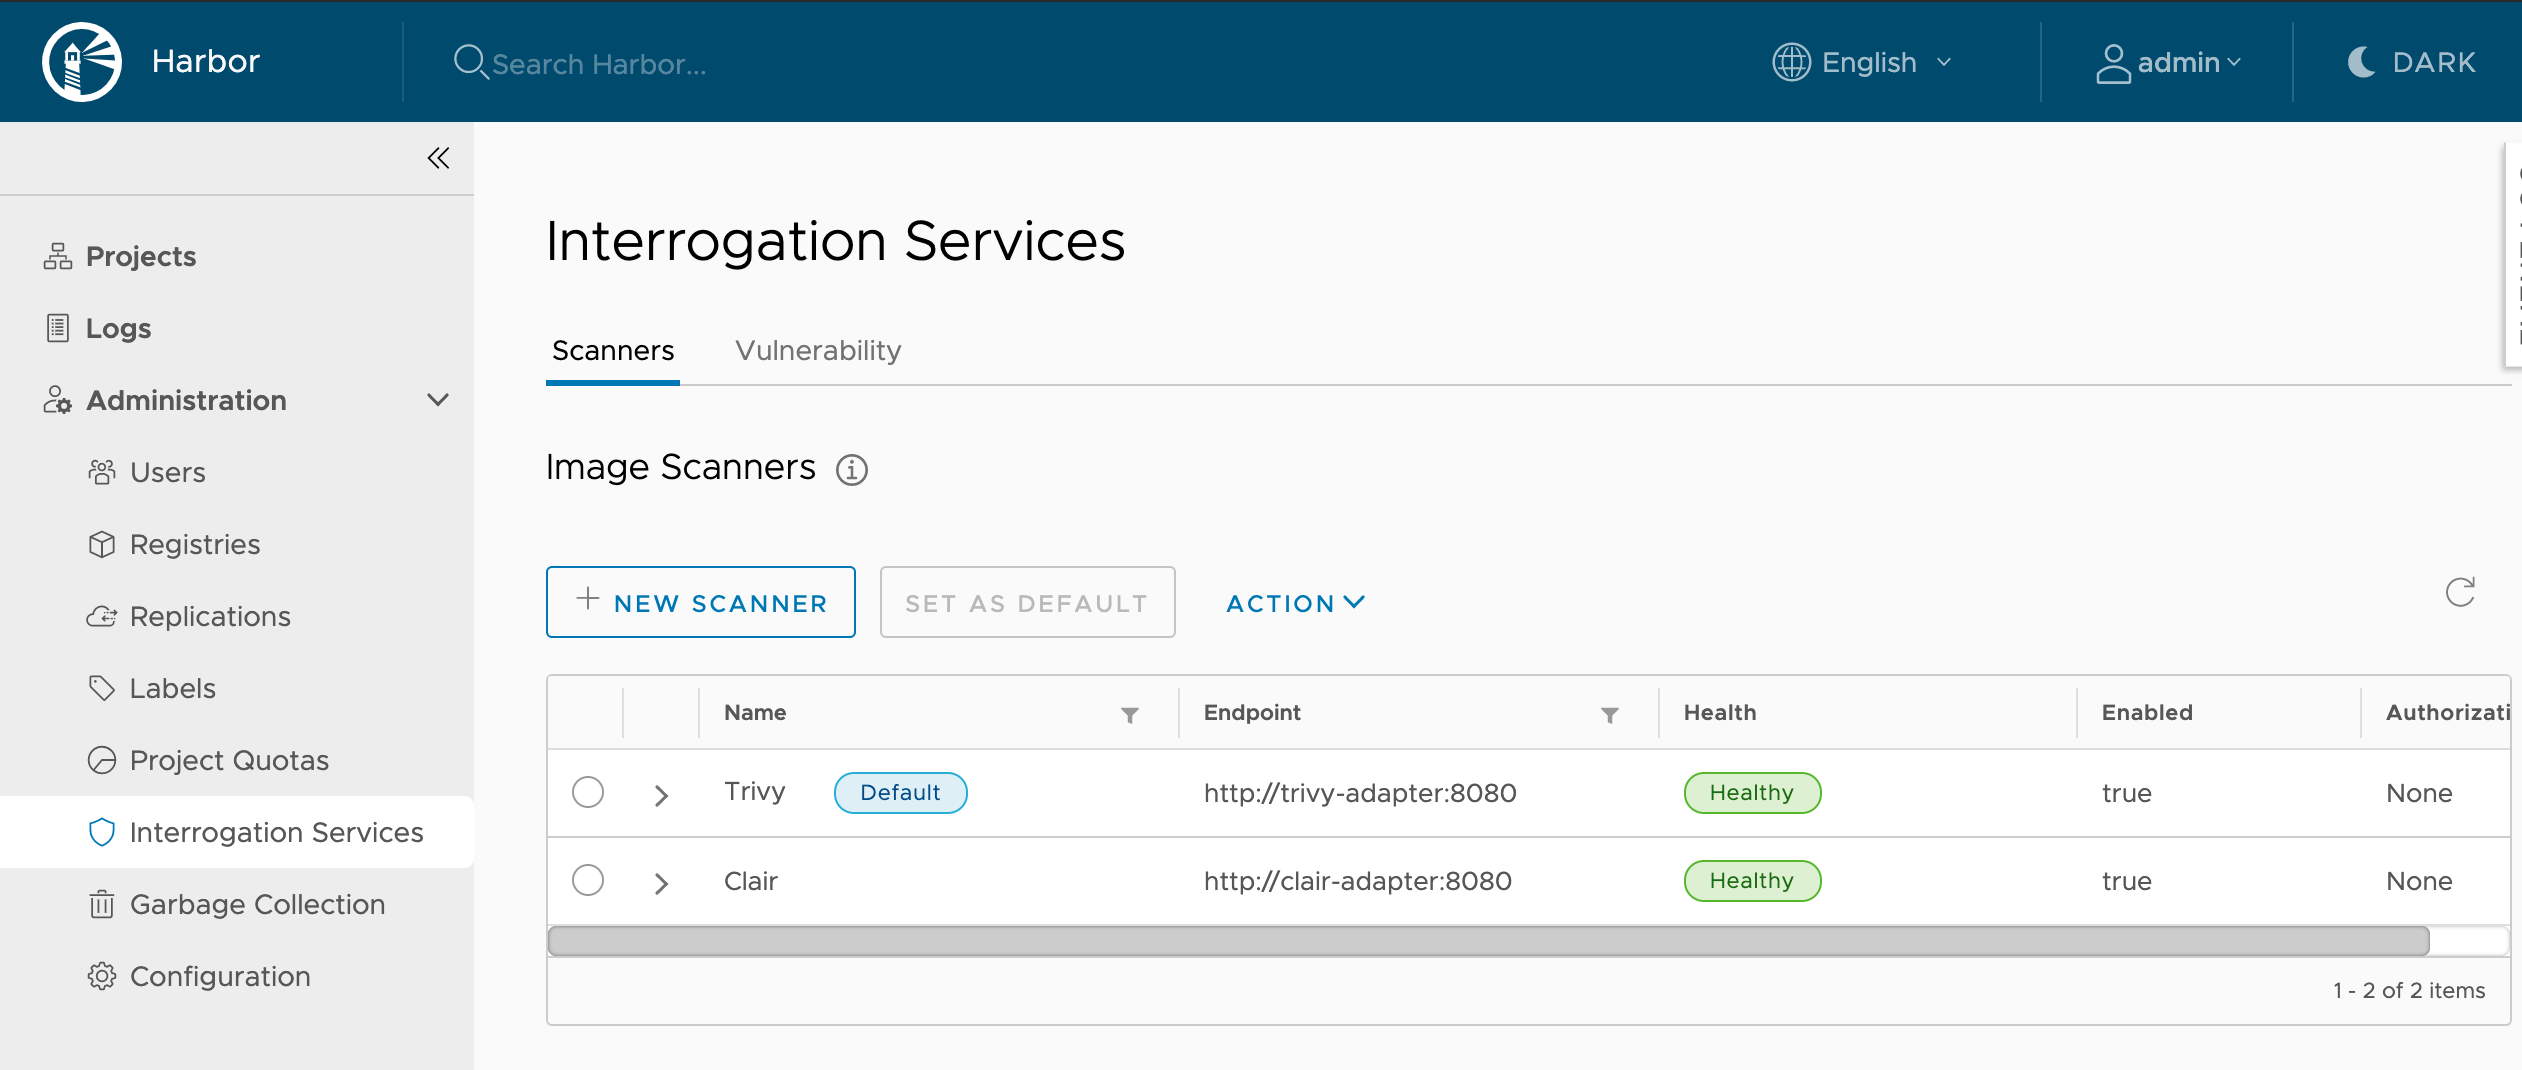Click the globe language icon
Viewport: 2522px width, 1070px height.
coord(1791,62)
